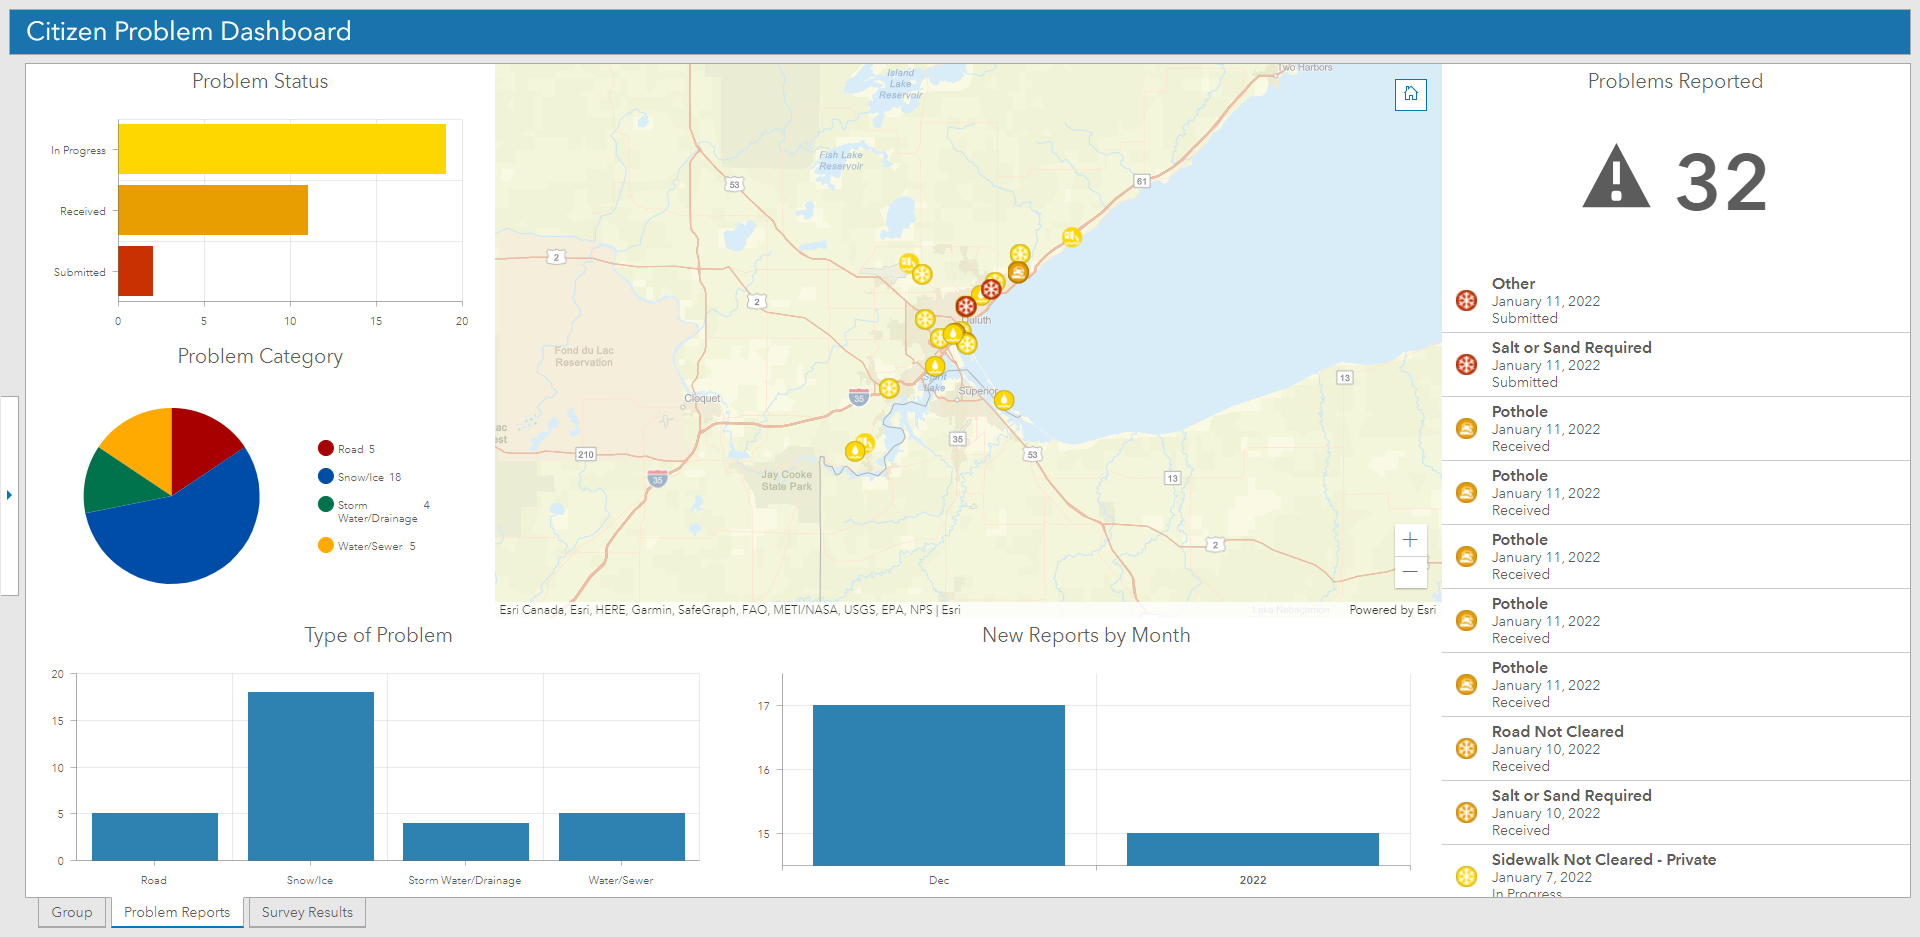Click the warning triangle beside 32

click(1616, 177)
